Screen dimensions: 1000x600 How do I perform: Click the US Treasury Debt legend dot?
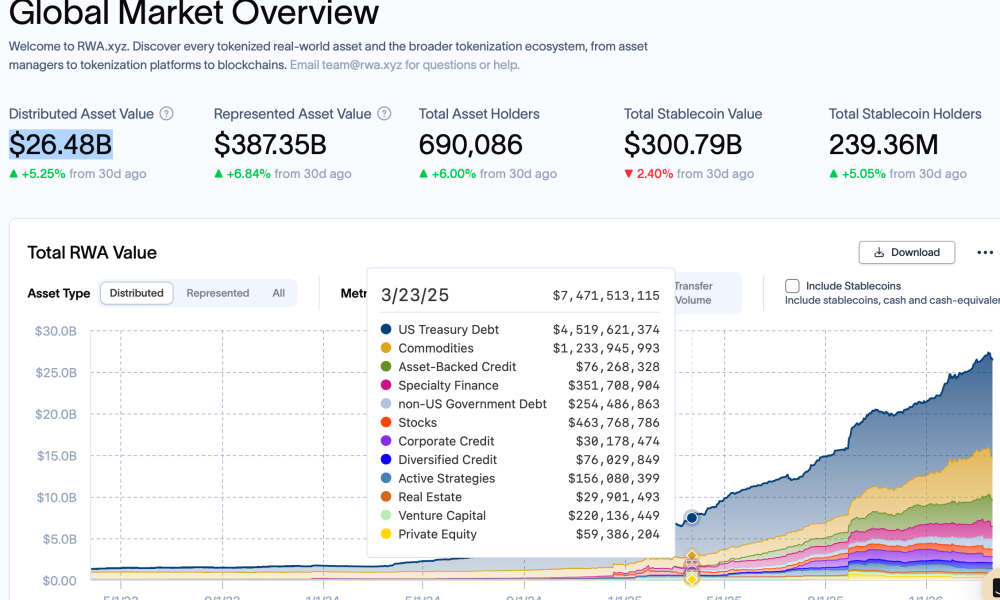386,330
